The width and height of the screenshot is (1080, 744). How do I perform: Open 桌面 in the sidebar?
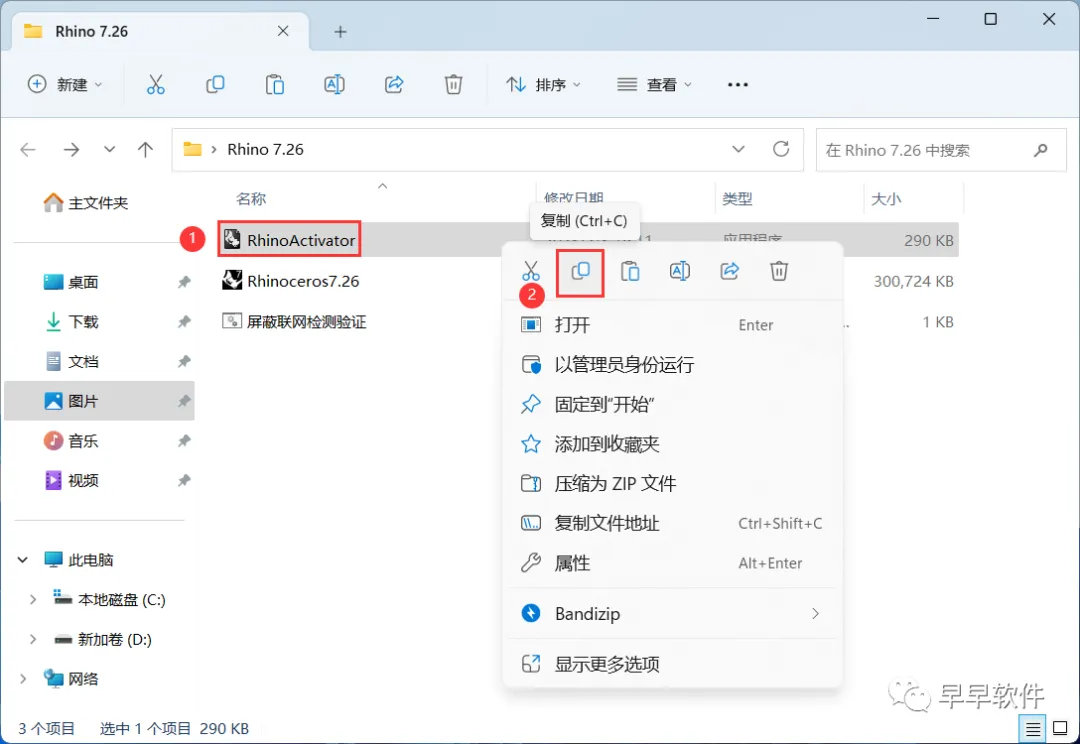pyautogui.click(x=72, y=282)
